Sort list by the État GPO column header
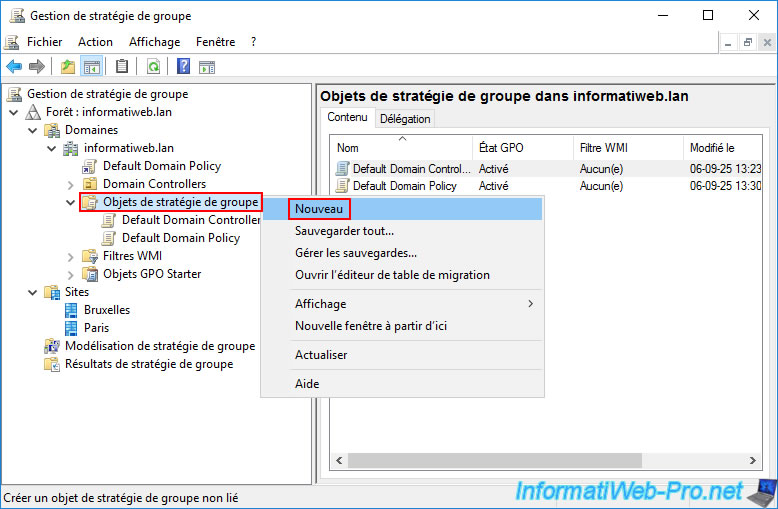The width and height of the screenshot is (778, 509). pyautogui.click(x=501, y=148)
